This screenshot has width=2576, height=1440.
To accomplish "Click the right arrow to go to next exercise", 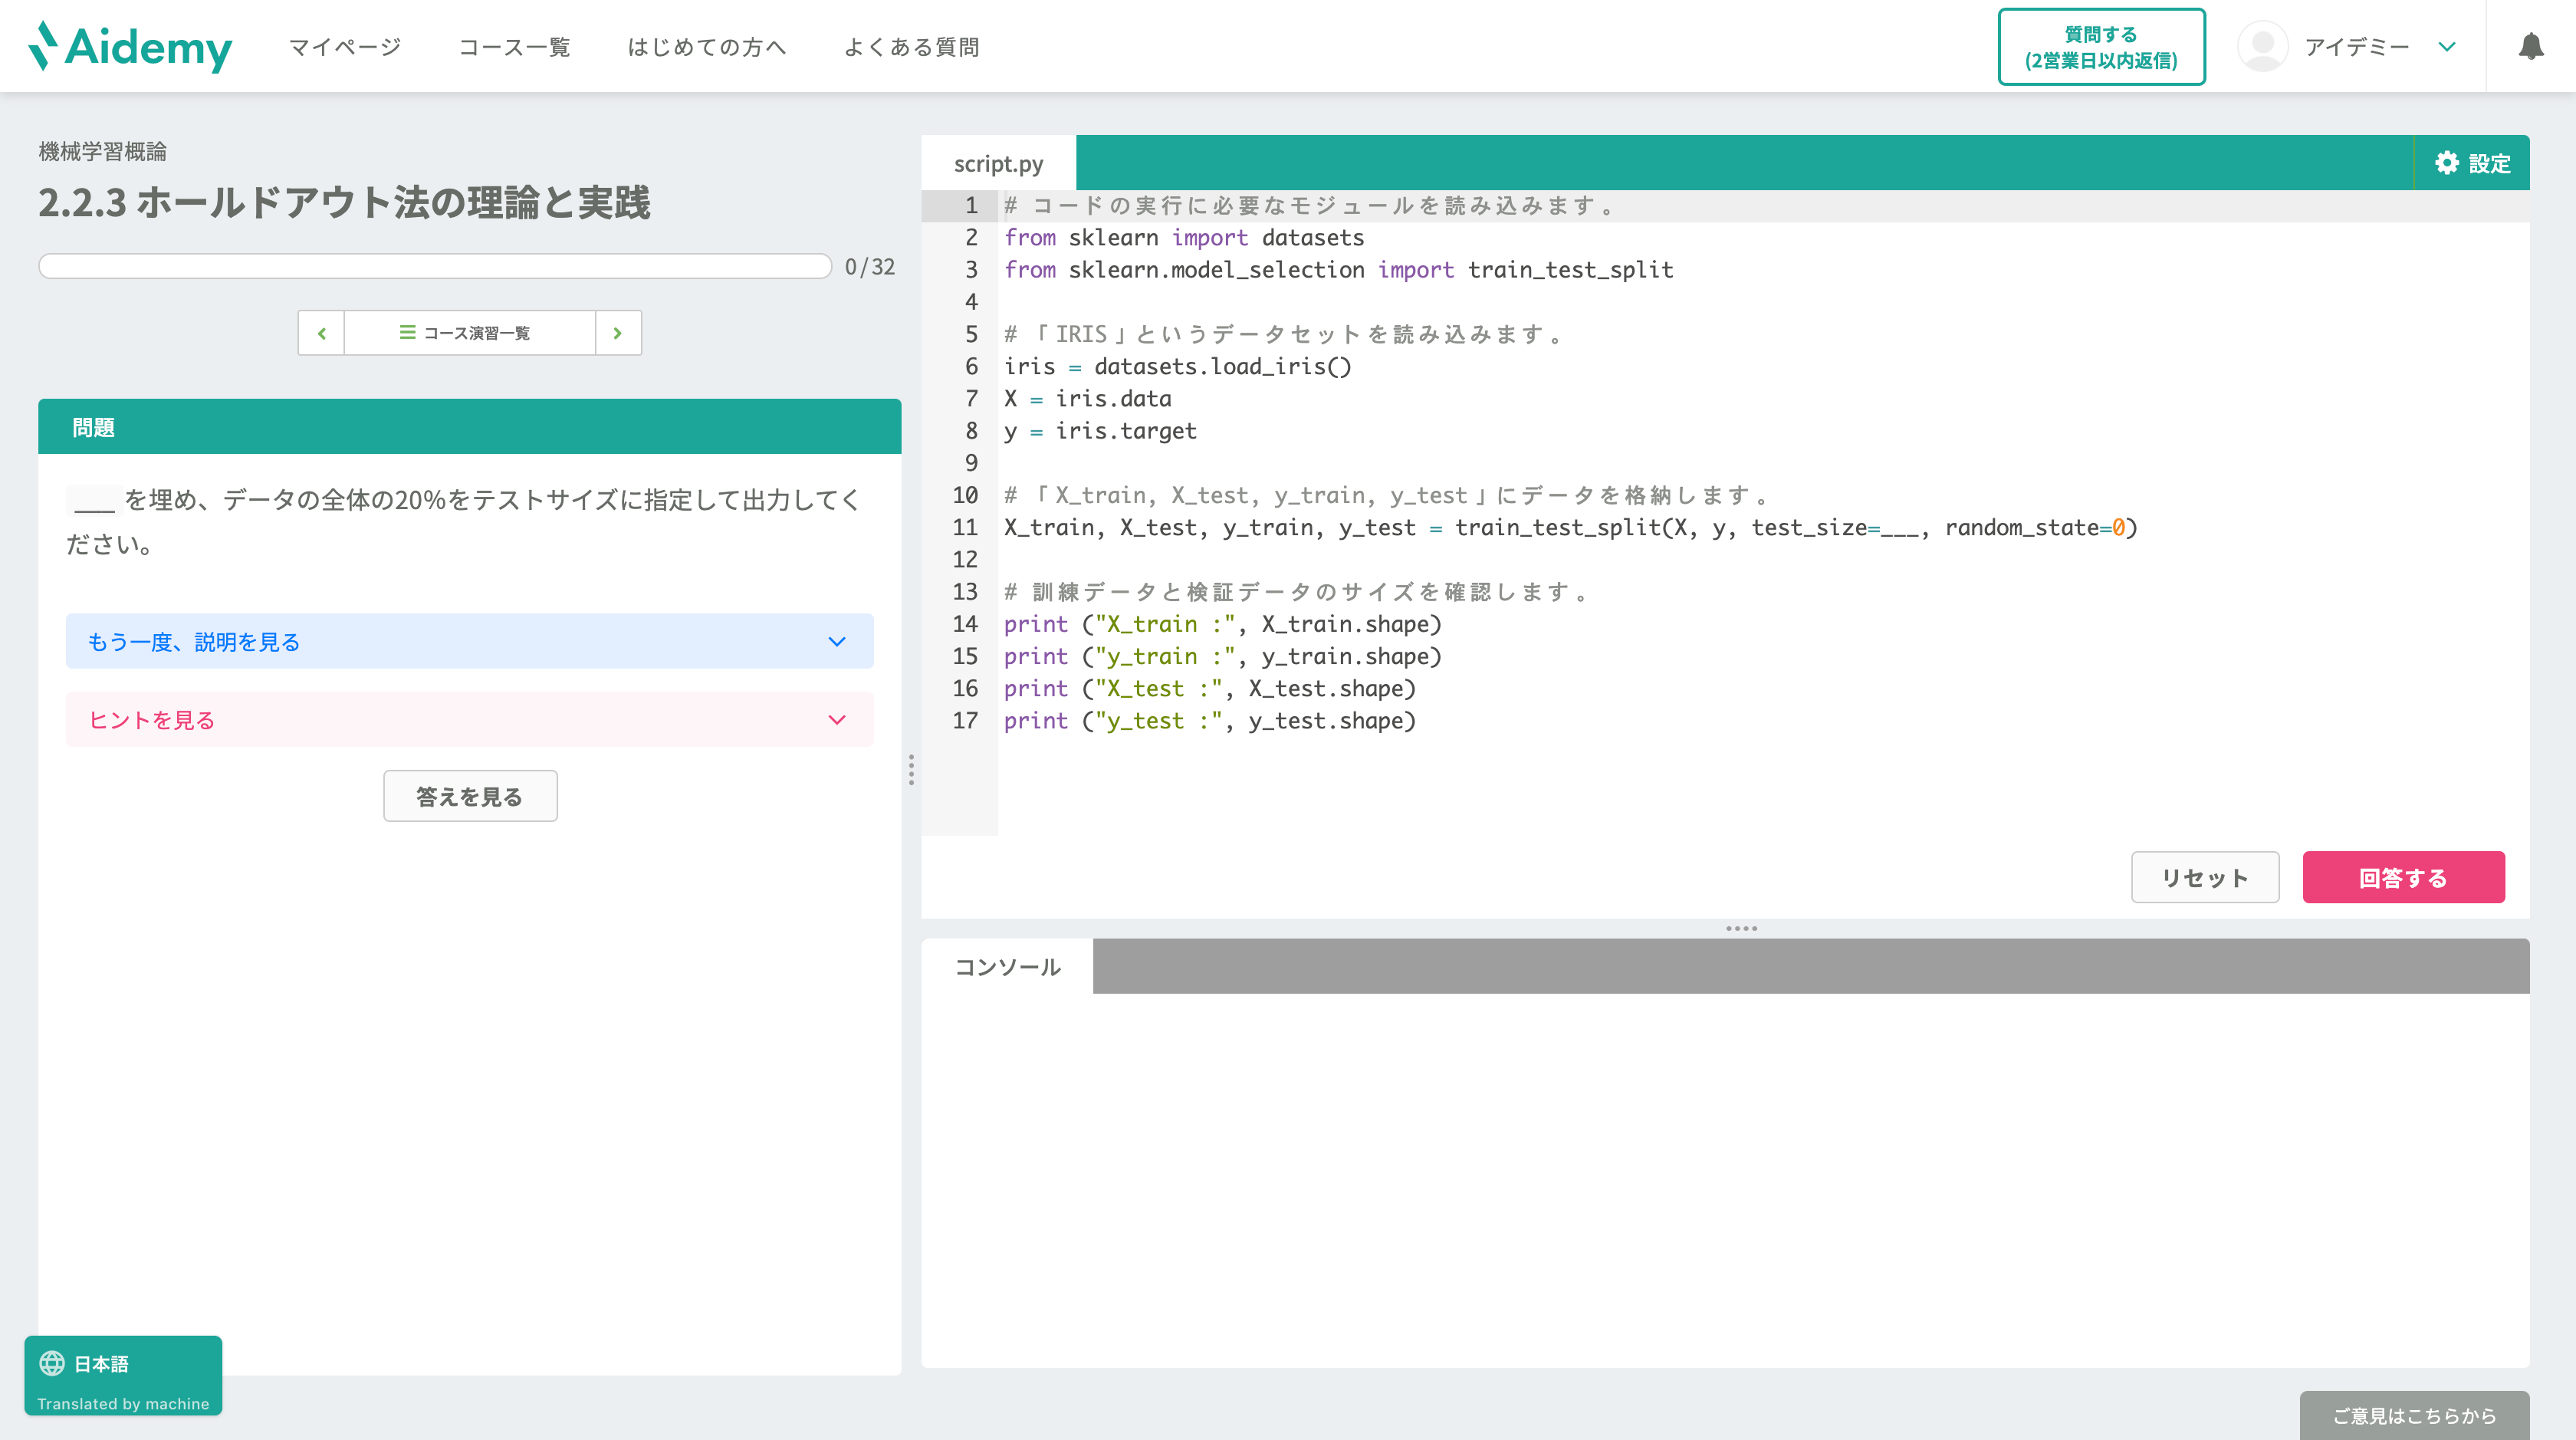I will [x=617, y=332].
